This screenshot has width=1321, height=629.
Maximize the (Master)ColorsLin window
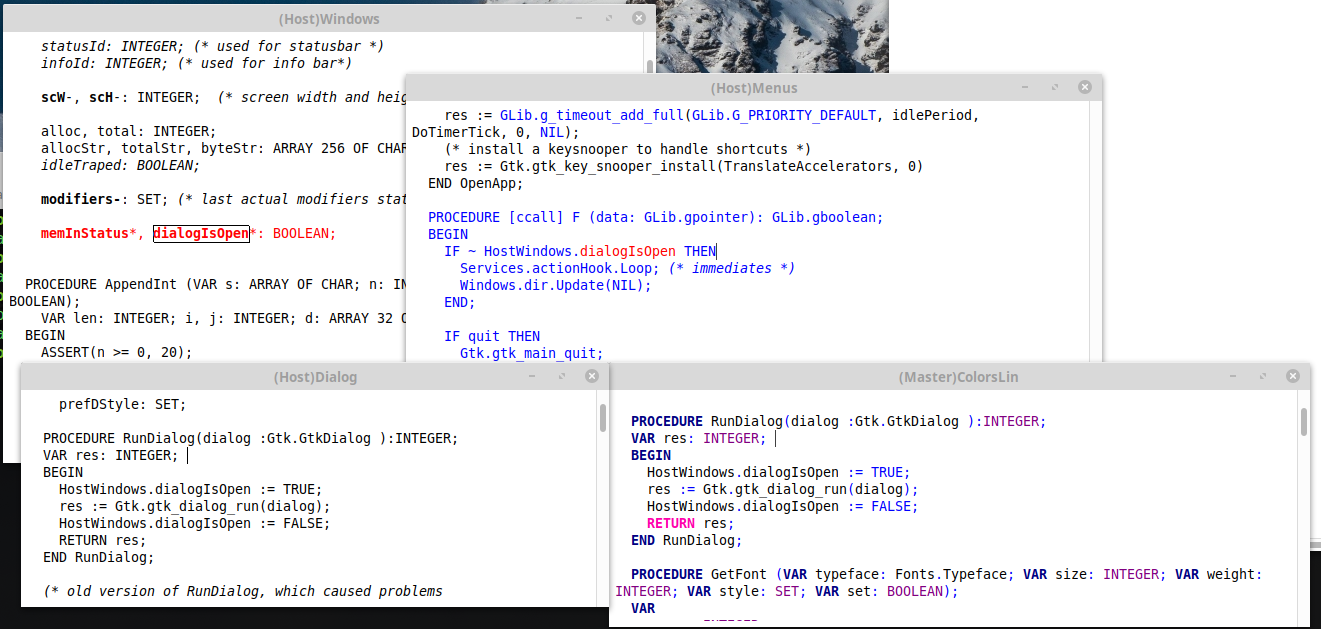pos(1264,377)
